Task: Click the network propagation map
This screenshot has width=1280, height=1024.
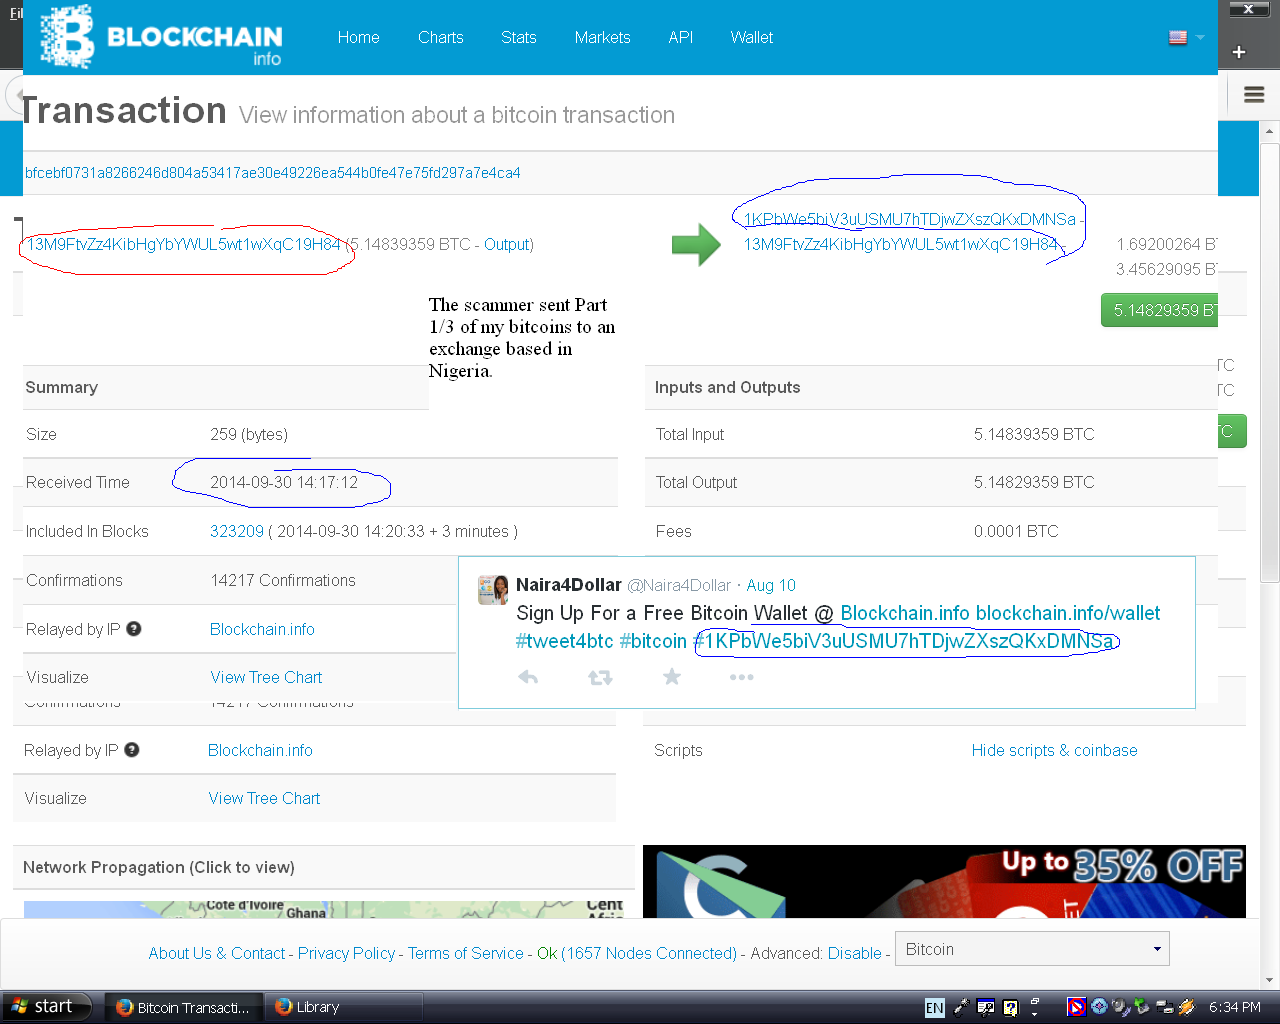Action: tap(323, 910)
